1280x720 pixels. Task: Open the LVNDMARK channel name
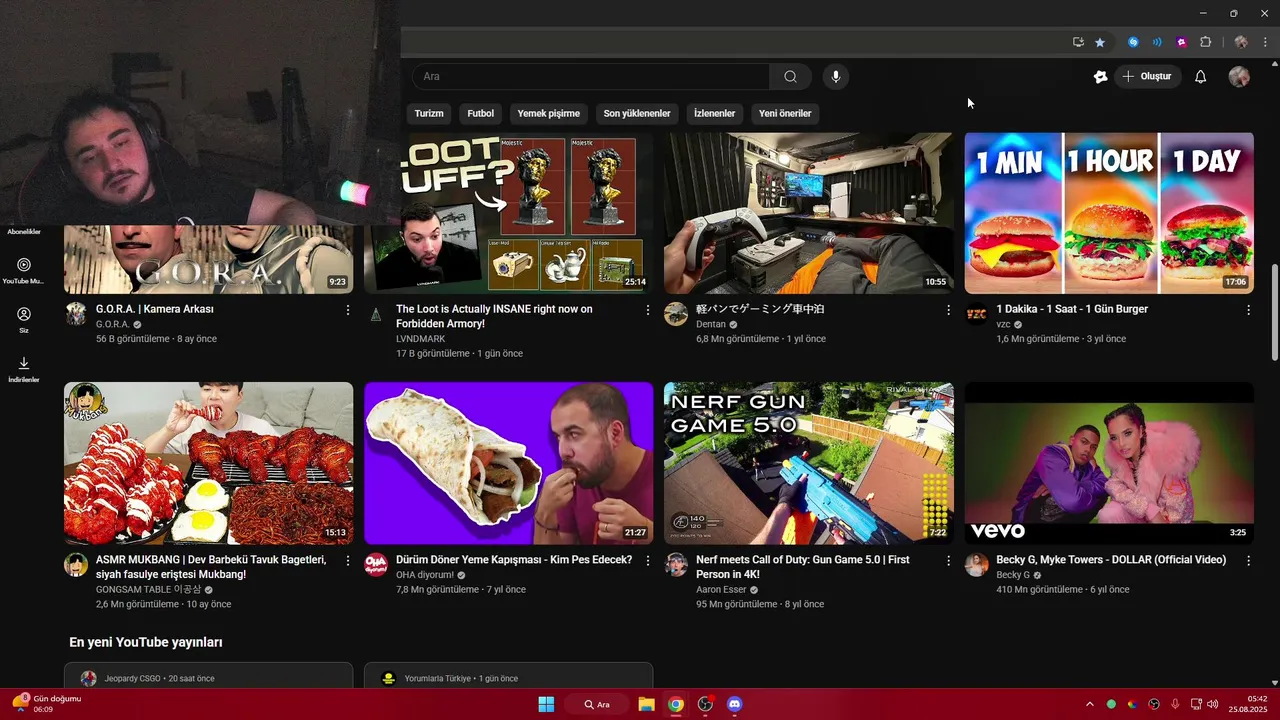tap(421, 339)
